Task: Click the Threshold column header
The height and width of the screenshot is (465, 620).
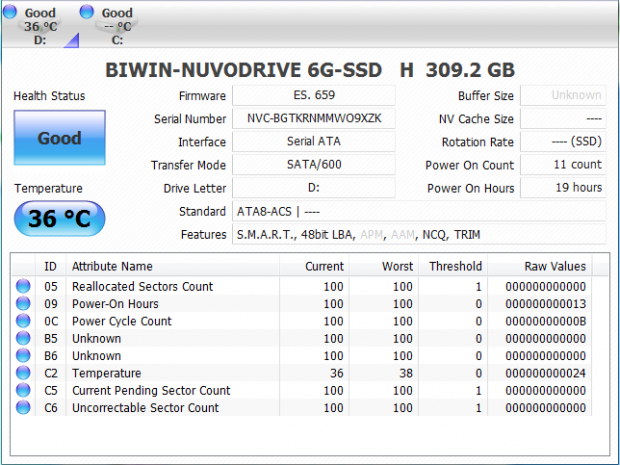Action: (x=453, y=266)
